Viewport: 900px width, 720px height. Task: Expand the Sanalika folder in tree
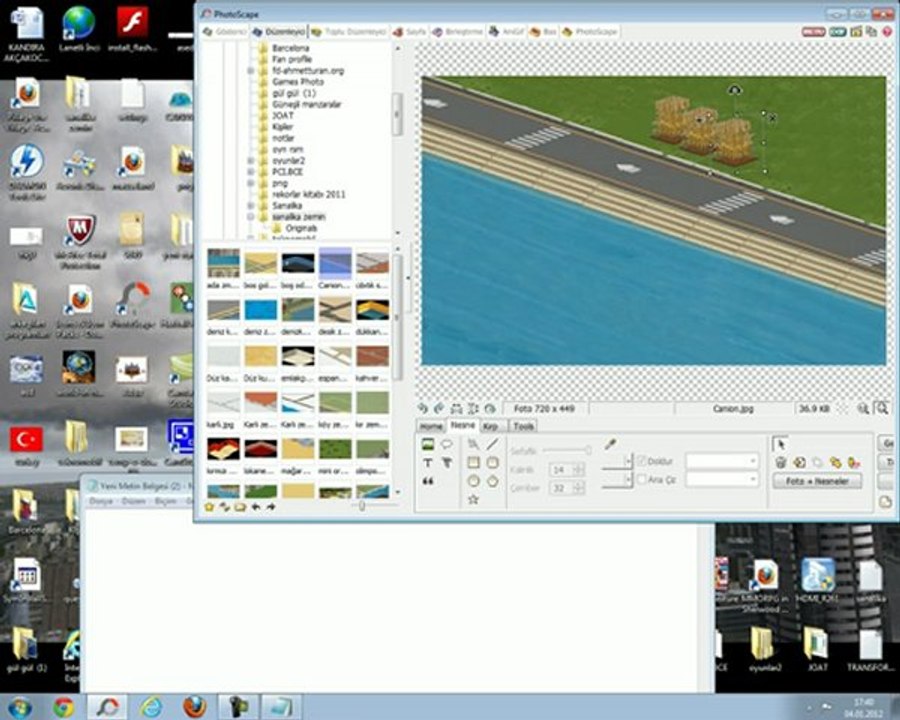click(x=250, y=205)
